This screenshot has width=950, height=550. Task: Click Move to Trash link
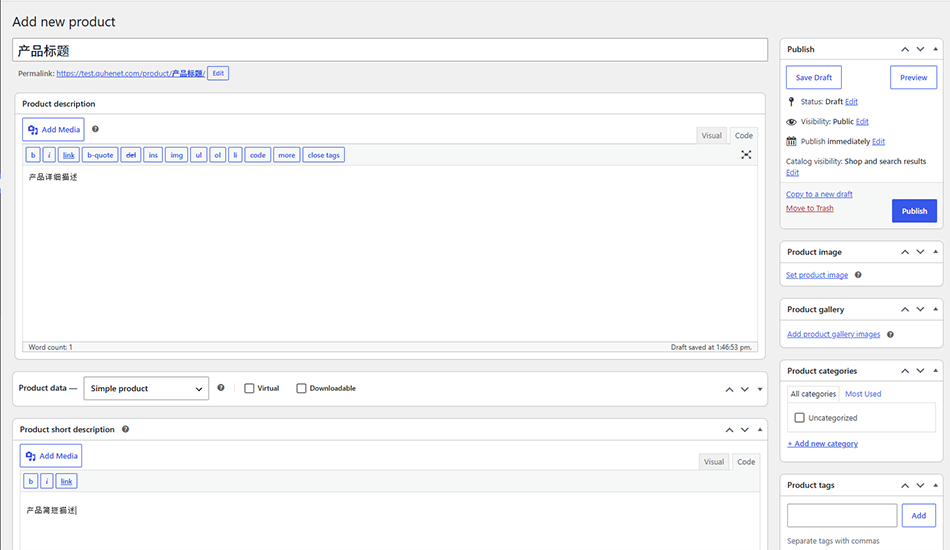809,208
